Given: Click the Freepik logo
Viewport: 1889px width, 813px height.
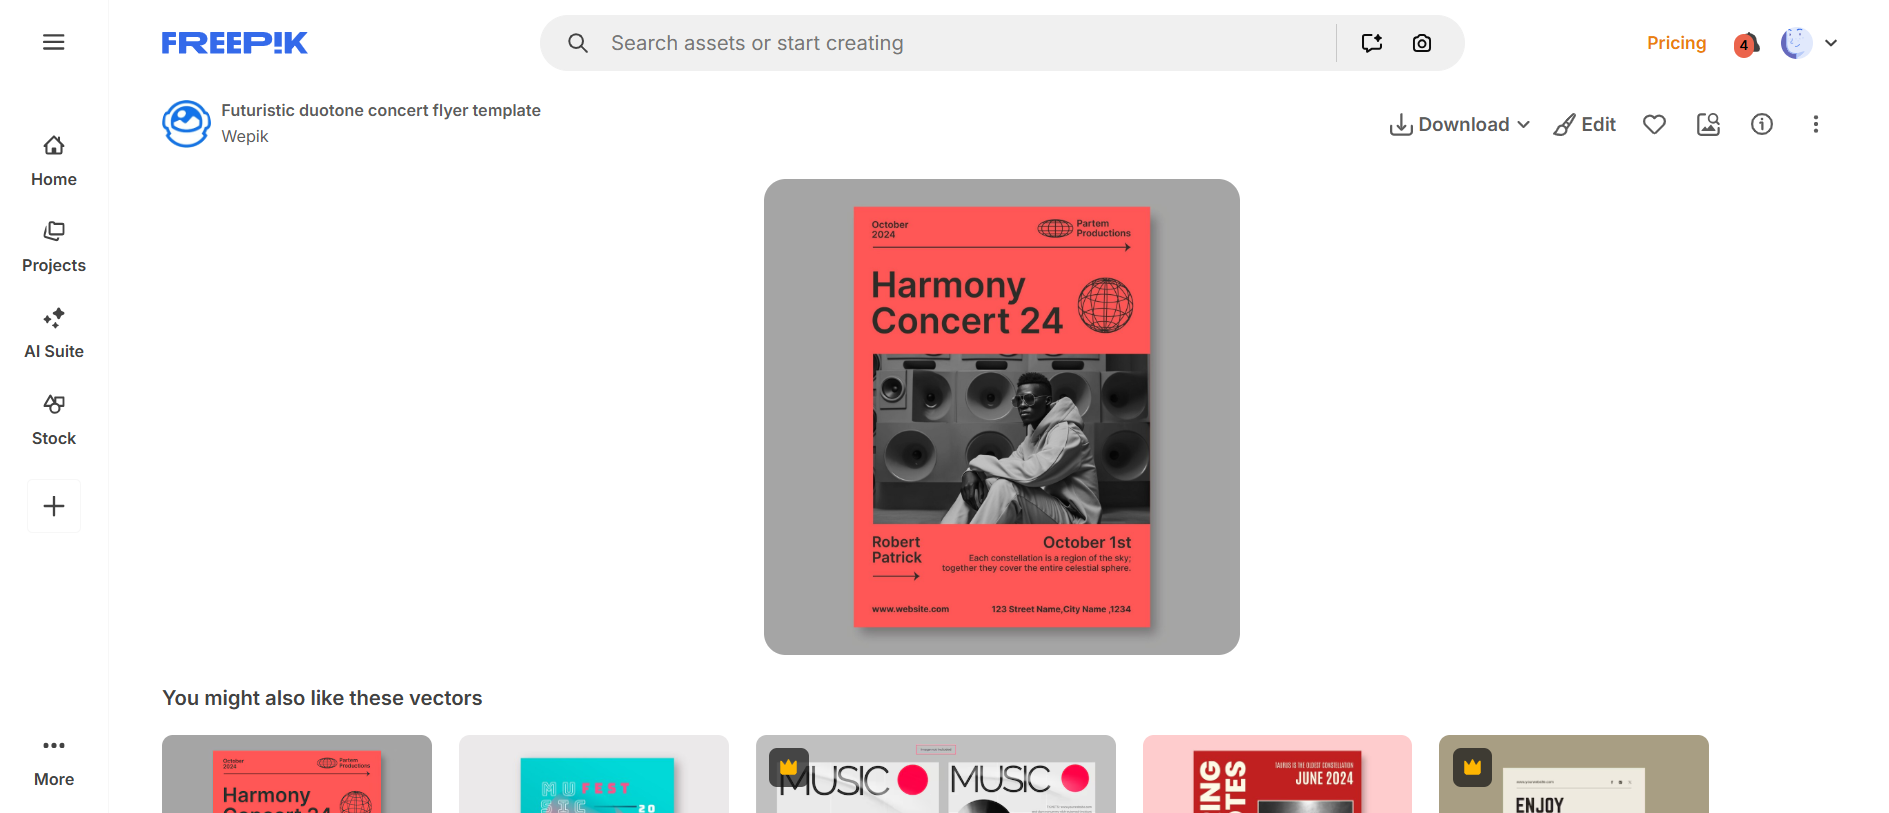Looking at the screenshot, I should pyautogui.click(x=234, y=43).
